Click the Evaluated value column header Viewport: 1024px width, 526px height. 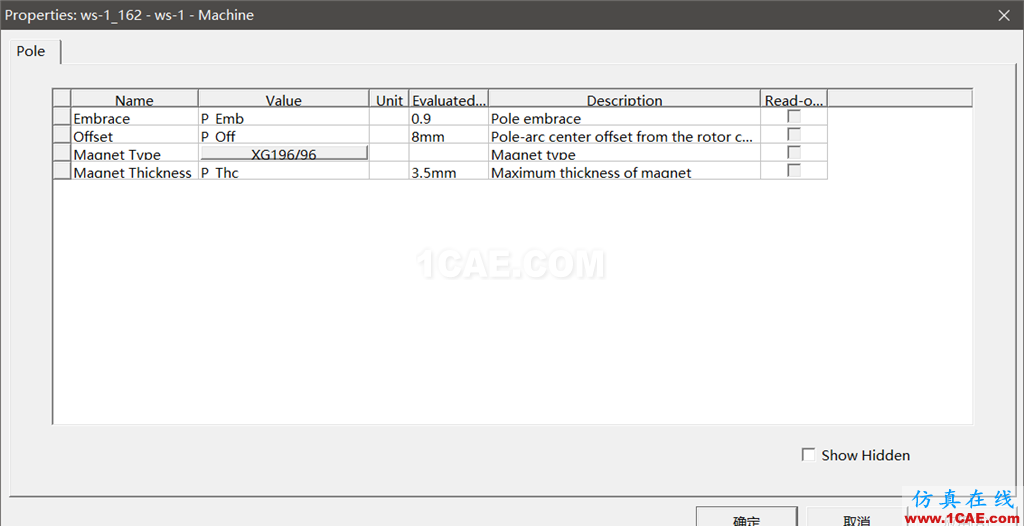pos(449,99)
